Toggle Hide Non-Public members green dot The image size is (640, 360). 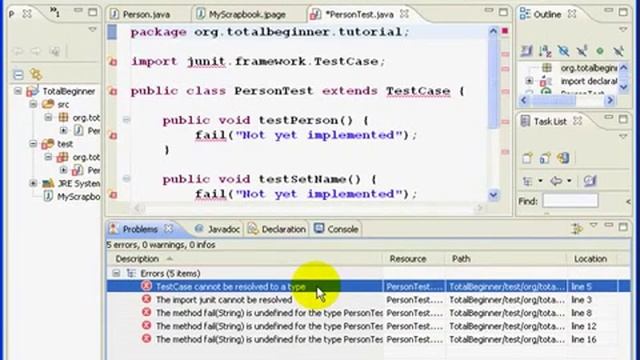coord(600,51)
